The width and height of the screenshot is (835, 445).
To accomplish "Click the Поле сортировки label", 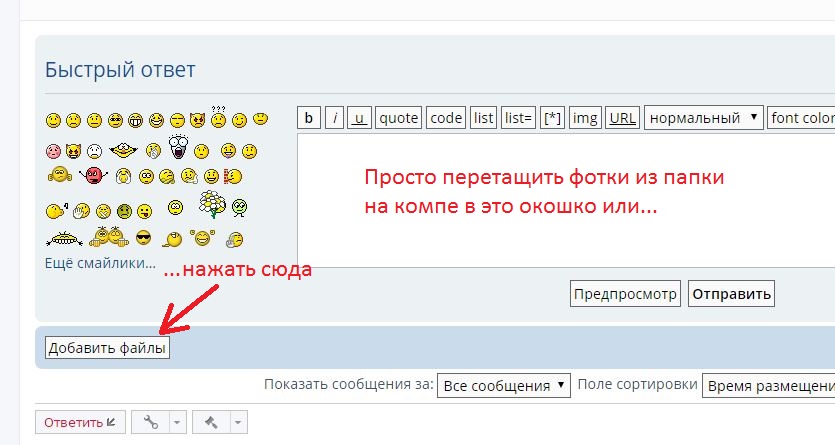I will 637,384.
